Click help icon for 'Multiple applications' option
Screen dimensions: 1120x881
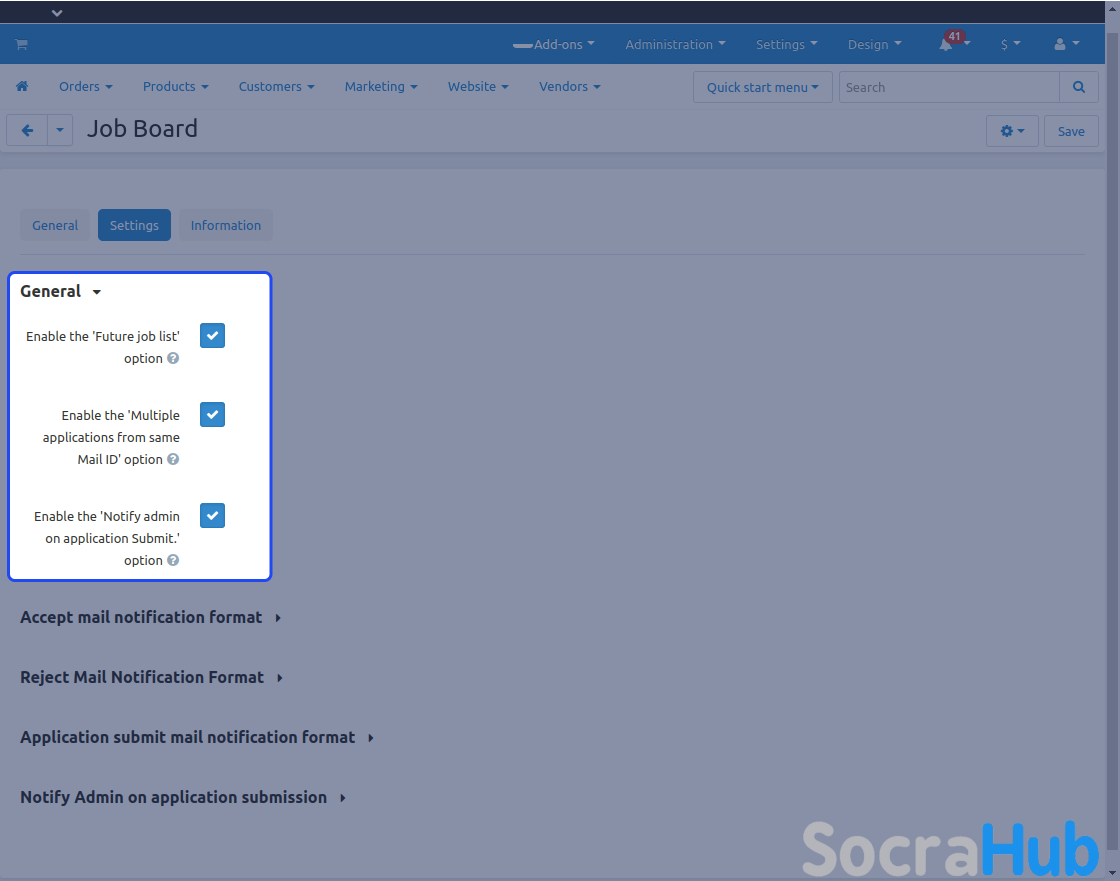pyautogui.click(x=173, y=459)
